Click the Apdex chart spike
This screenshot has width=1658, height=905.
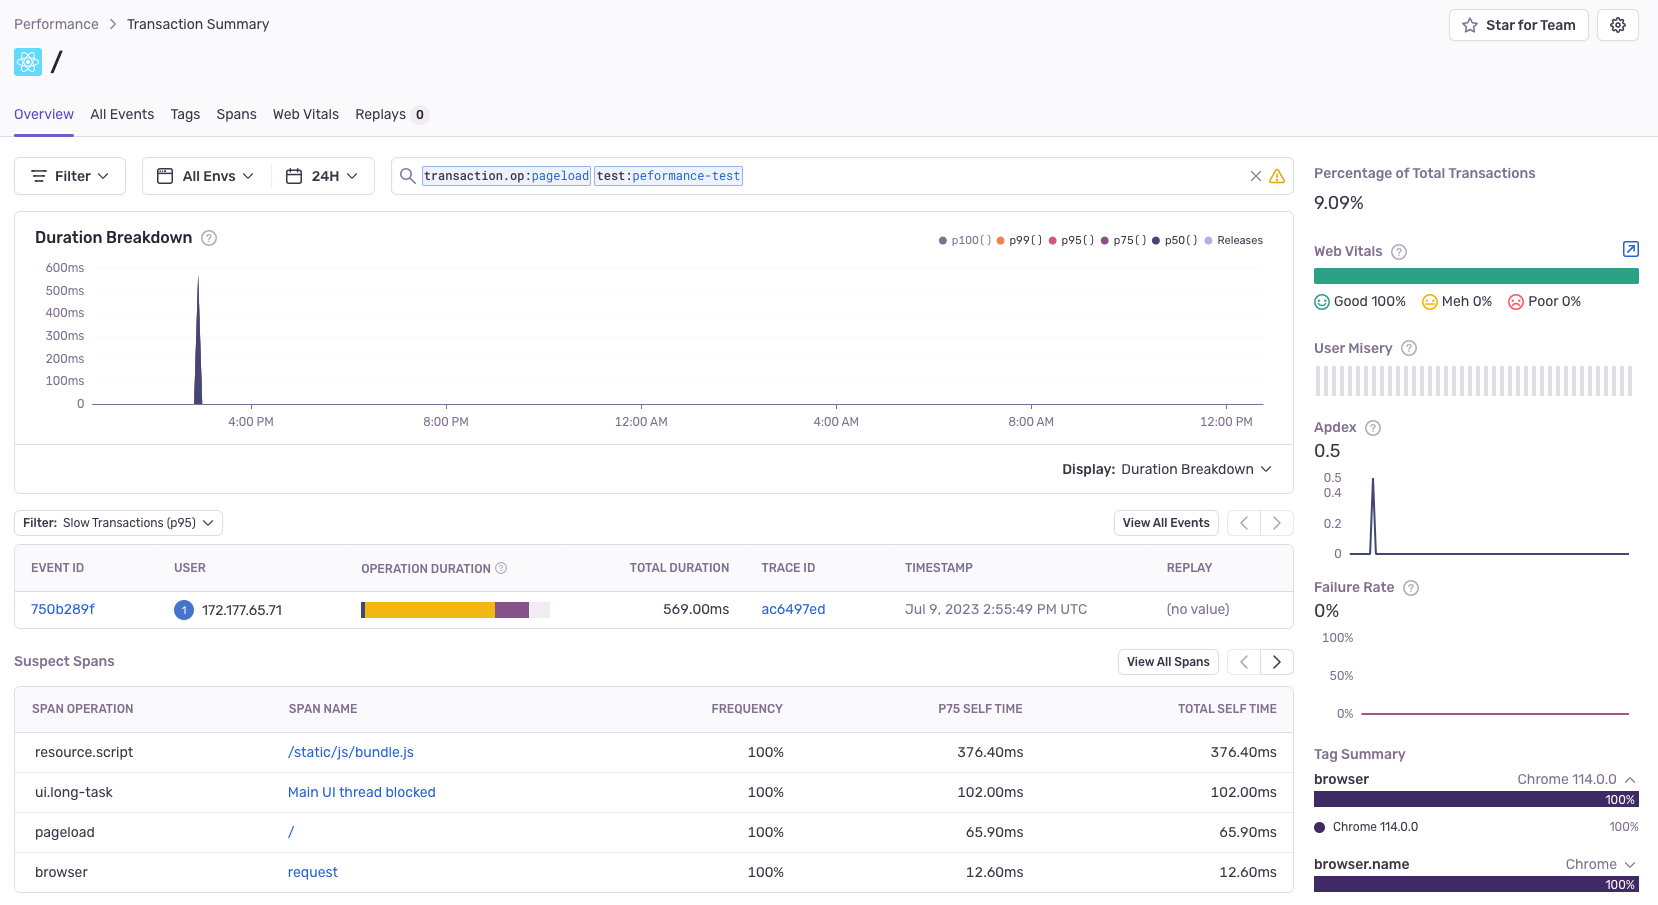tap(1373, 516)
